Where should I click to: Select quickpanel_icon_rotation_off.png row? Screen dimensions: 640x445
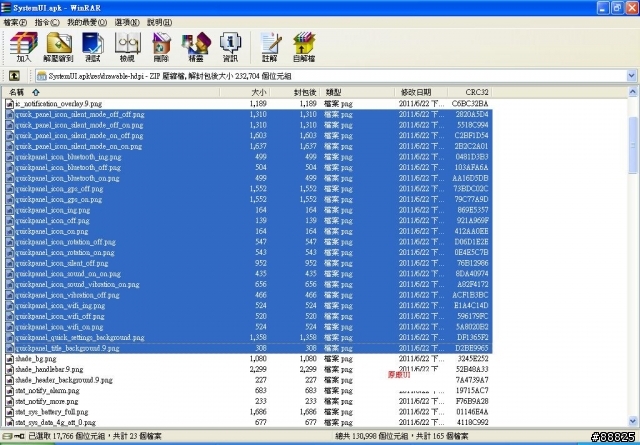pos(249,242)
